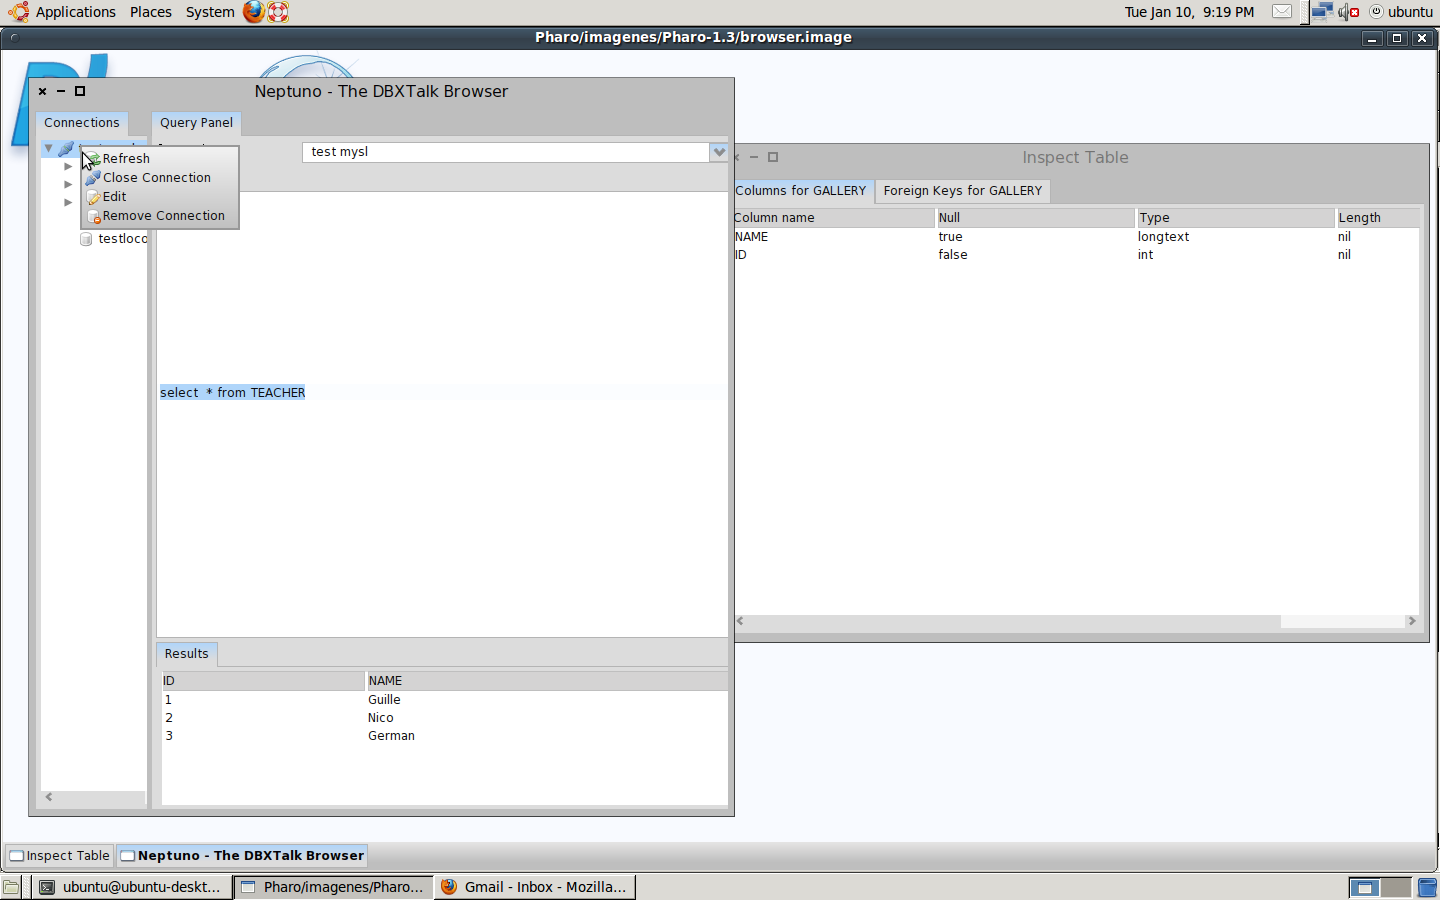Image resolution: width=1440 pixels, height=900 pixels.
Task: Open the Places menu
Action: tap(151, 12)
